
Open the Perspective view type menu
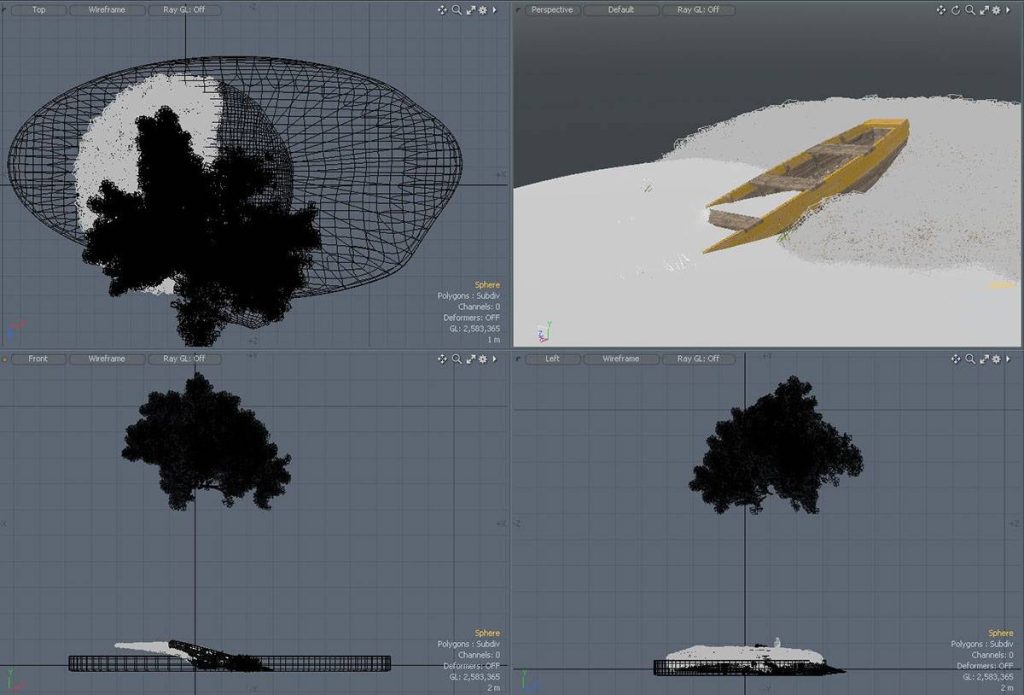pos(552,10)
